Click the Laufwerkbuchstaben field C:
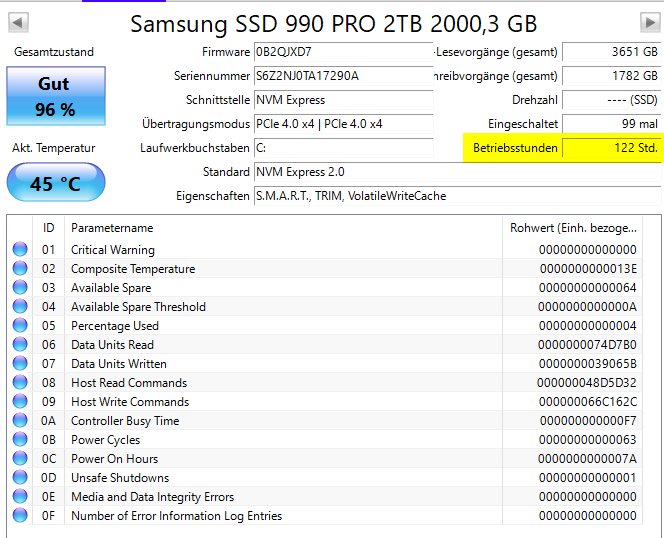The width and height of the screenshot is (664, 538). click(x=343, y=148)
